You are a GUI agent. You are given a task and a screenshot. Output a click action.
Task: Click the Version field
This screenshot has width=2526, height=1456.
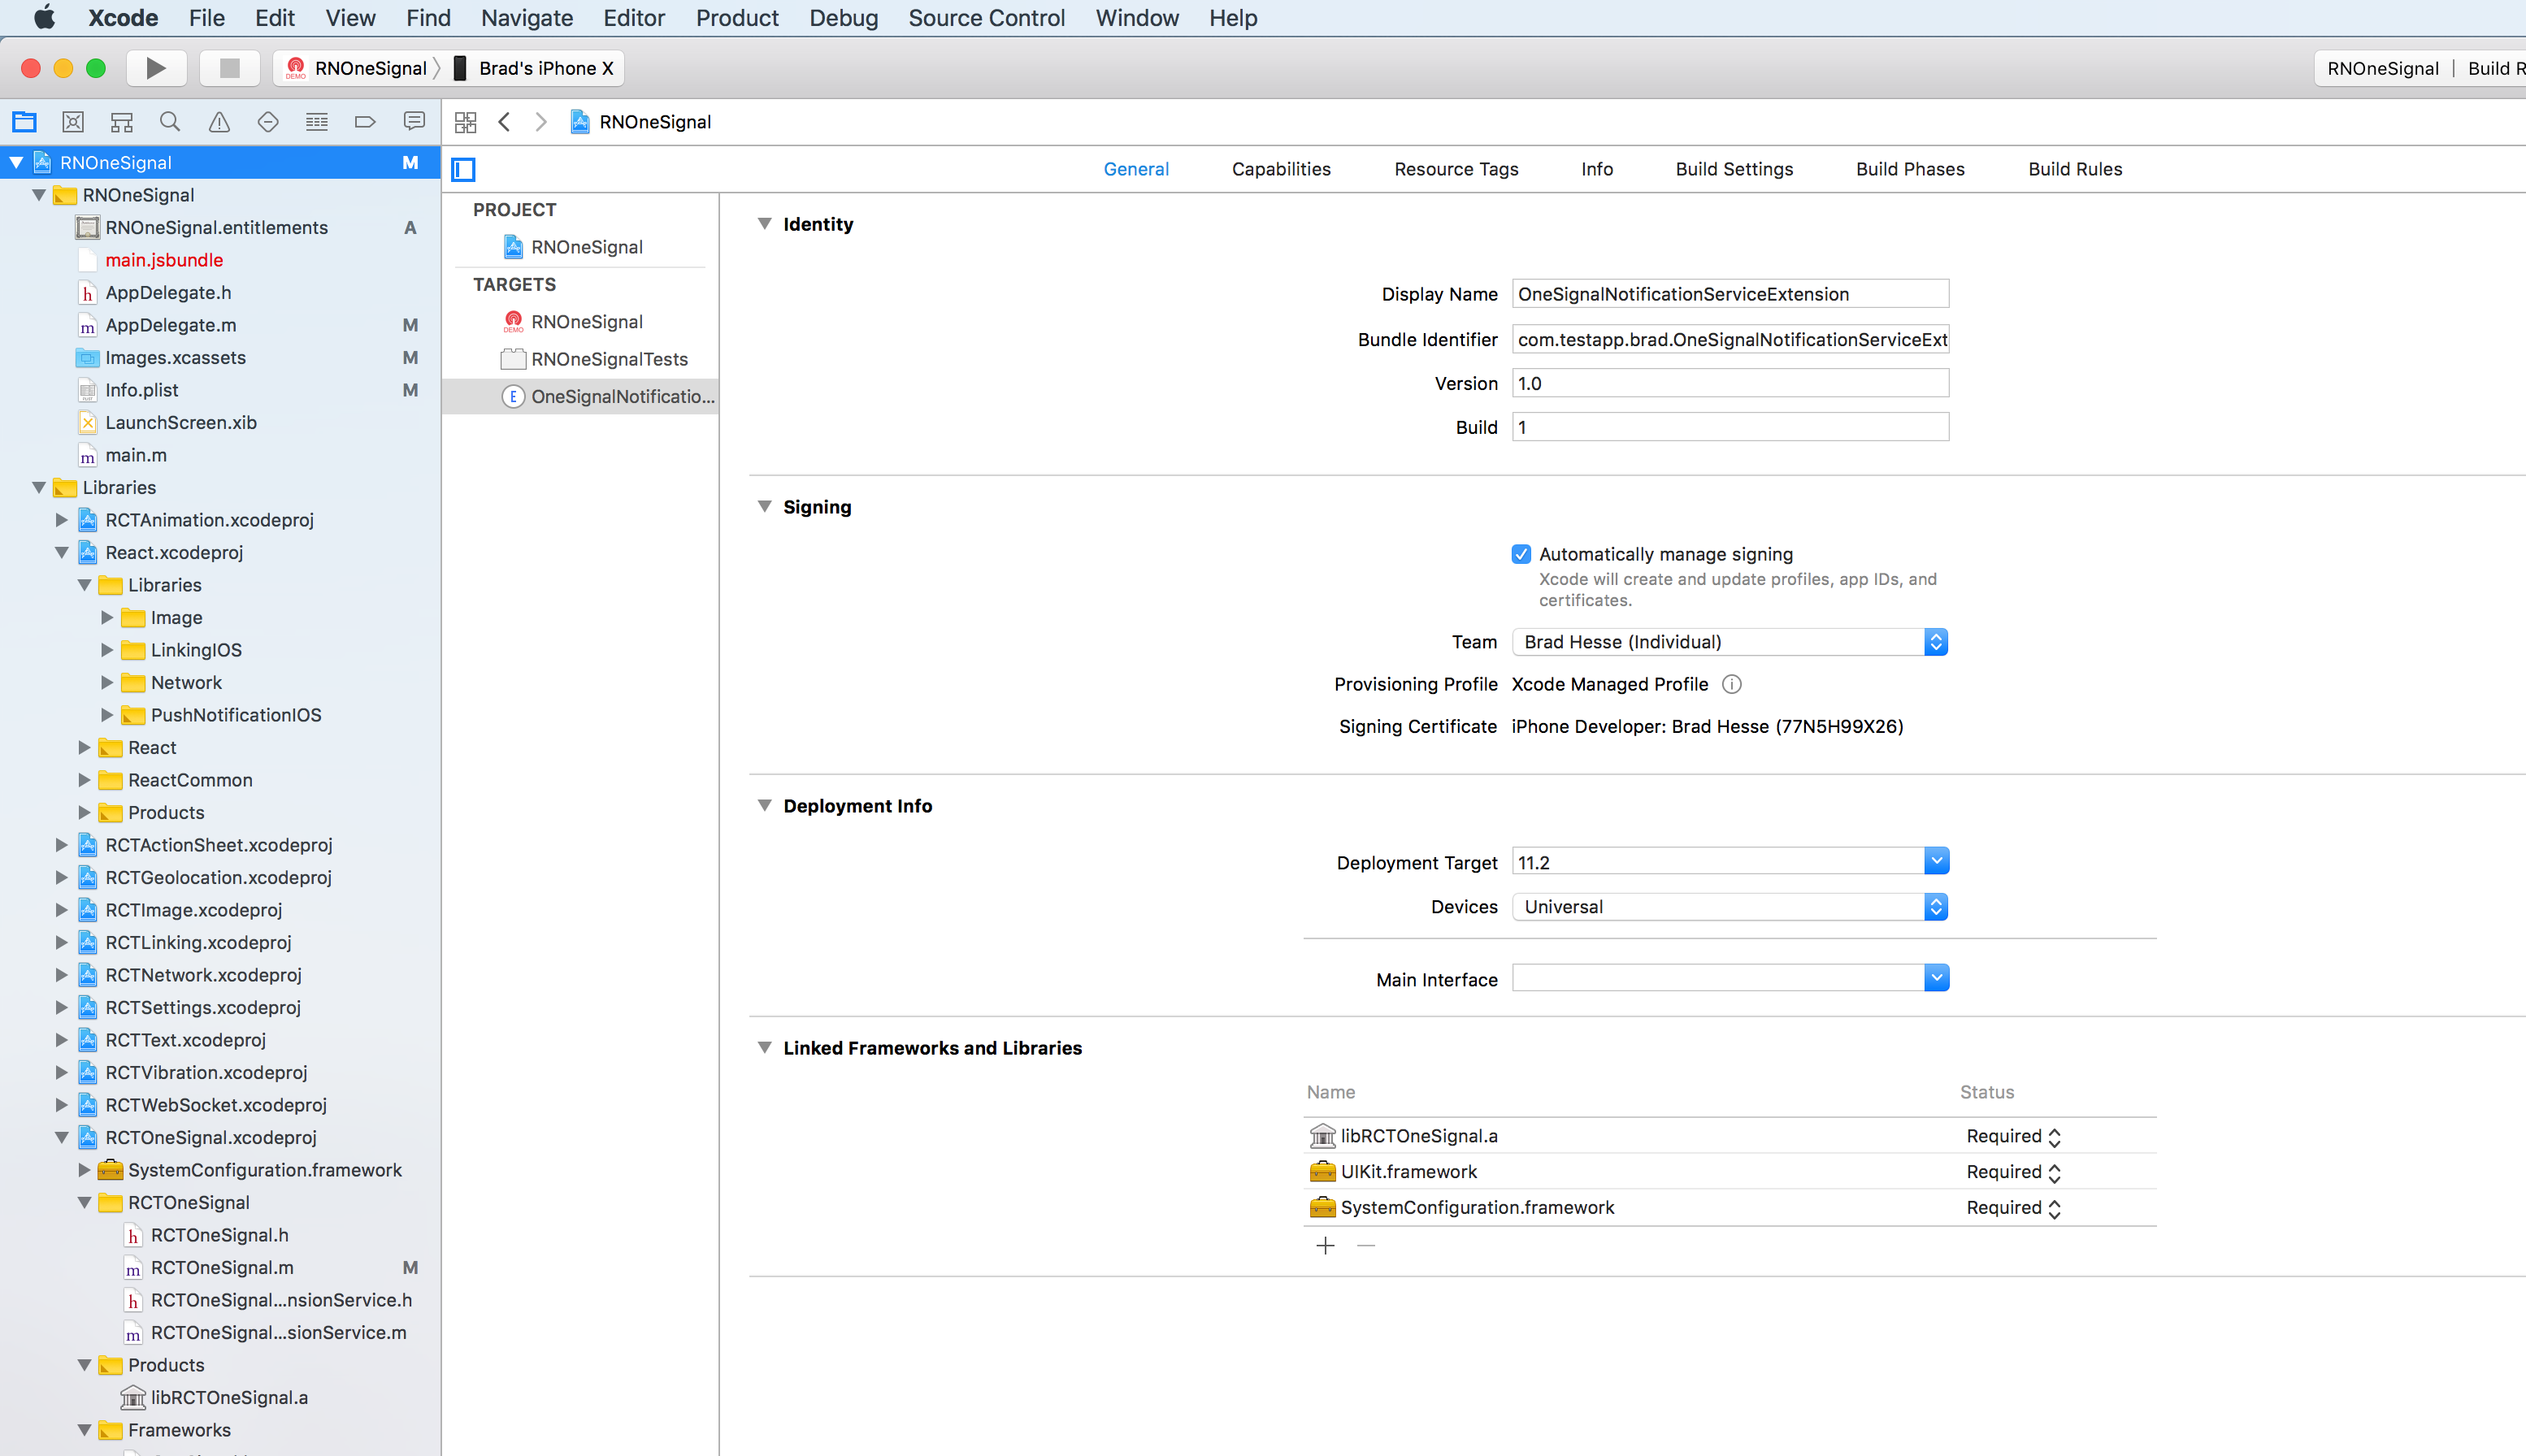1730,383
